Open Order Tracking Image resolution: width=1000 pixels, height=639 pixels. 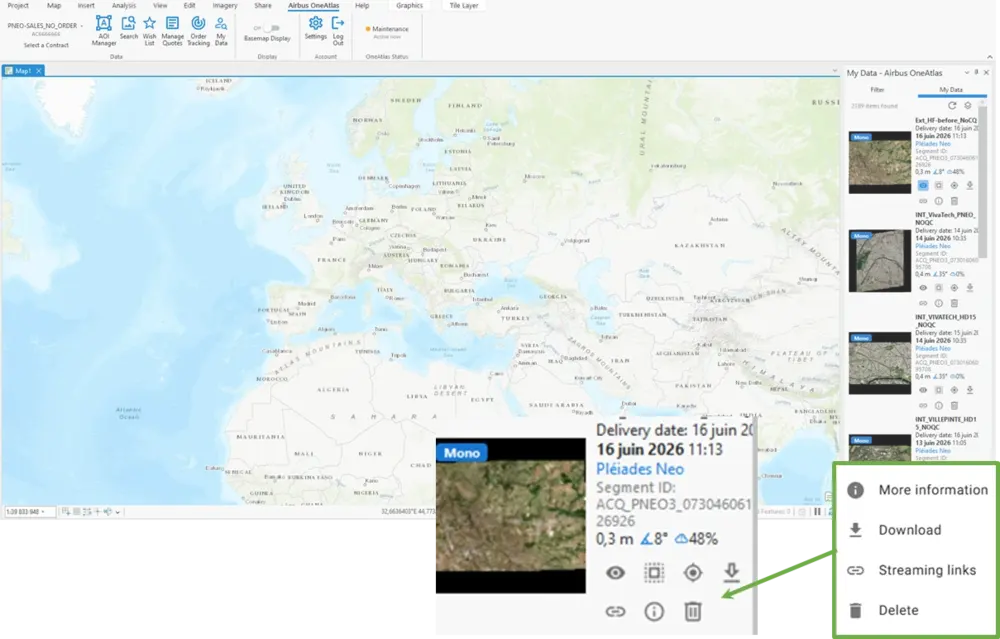198,31
